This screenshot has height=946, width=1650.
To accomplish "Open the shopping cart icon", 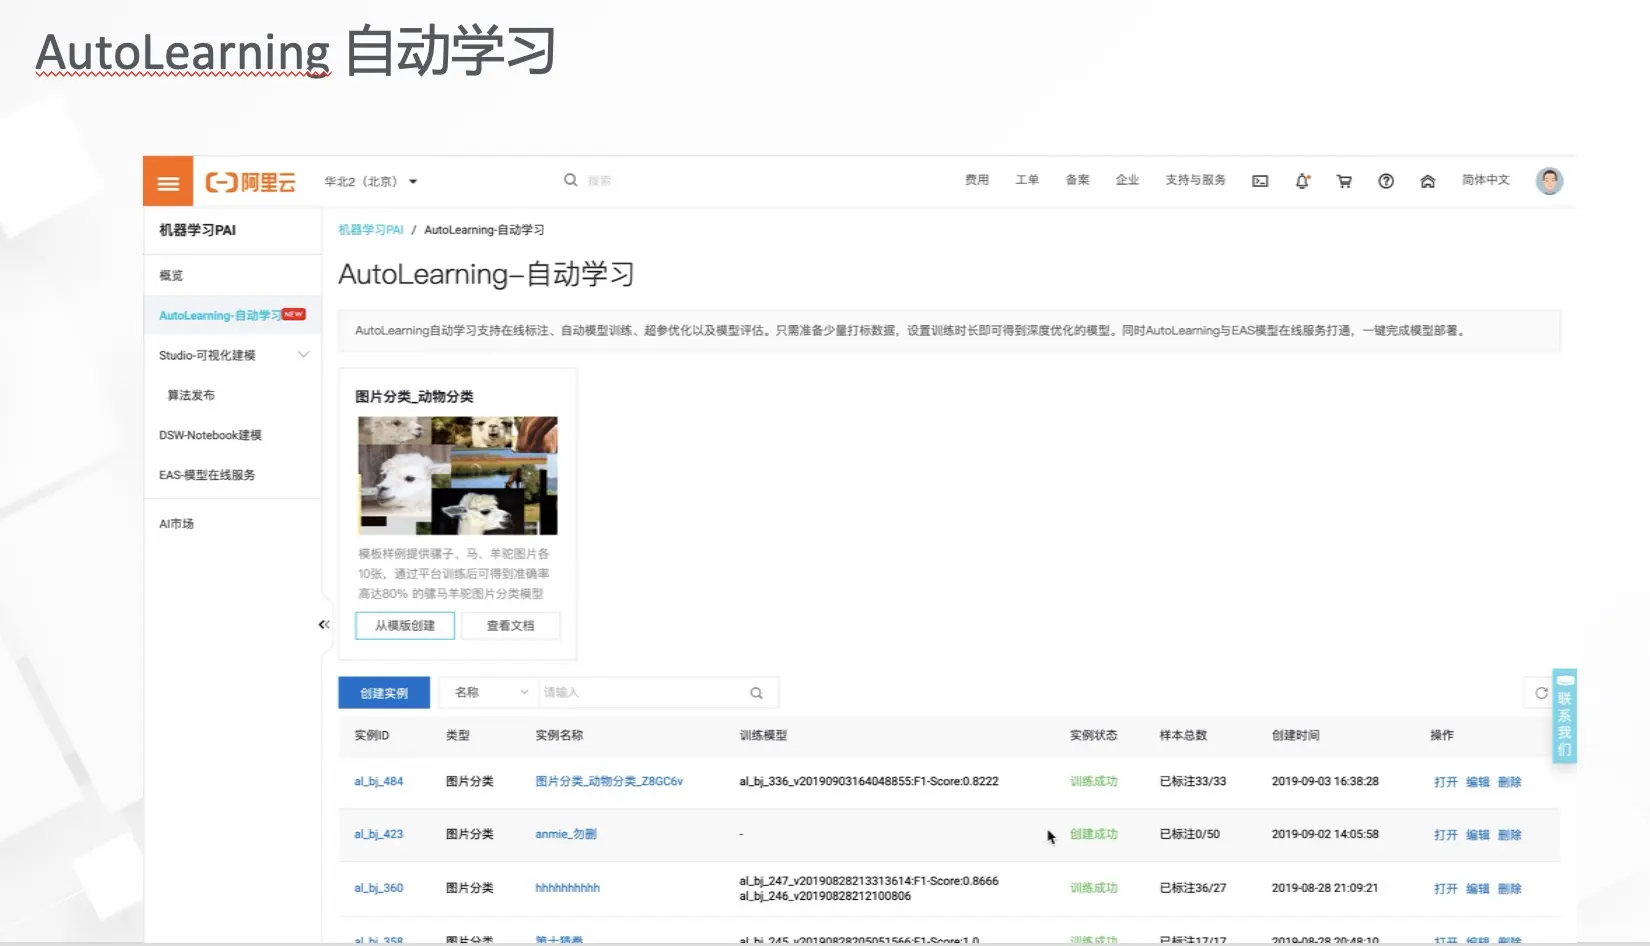I will click(1344, 181).
